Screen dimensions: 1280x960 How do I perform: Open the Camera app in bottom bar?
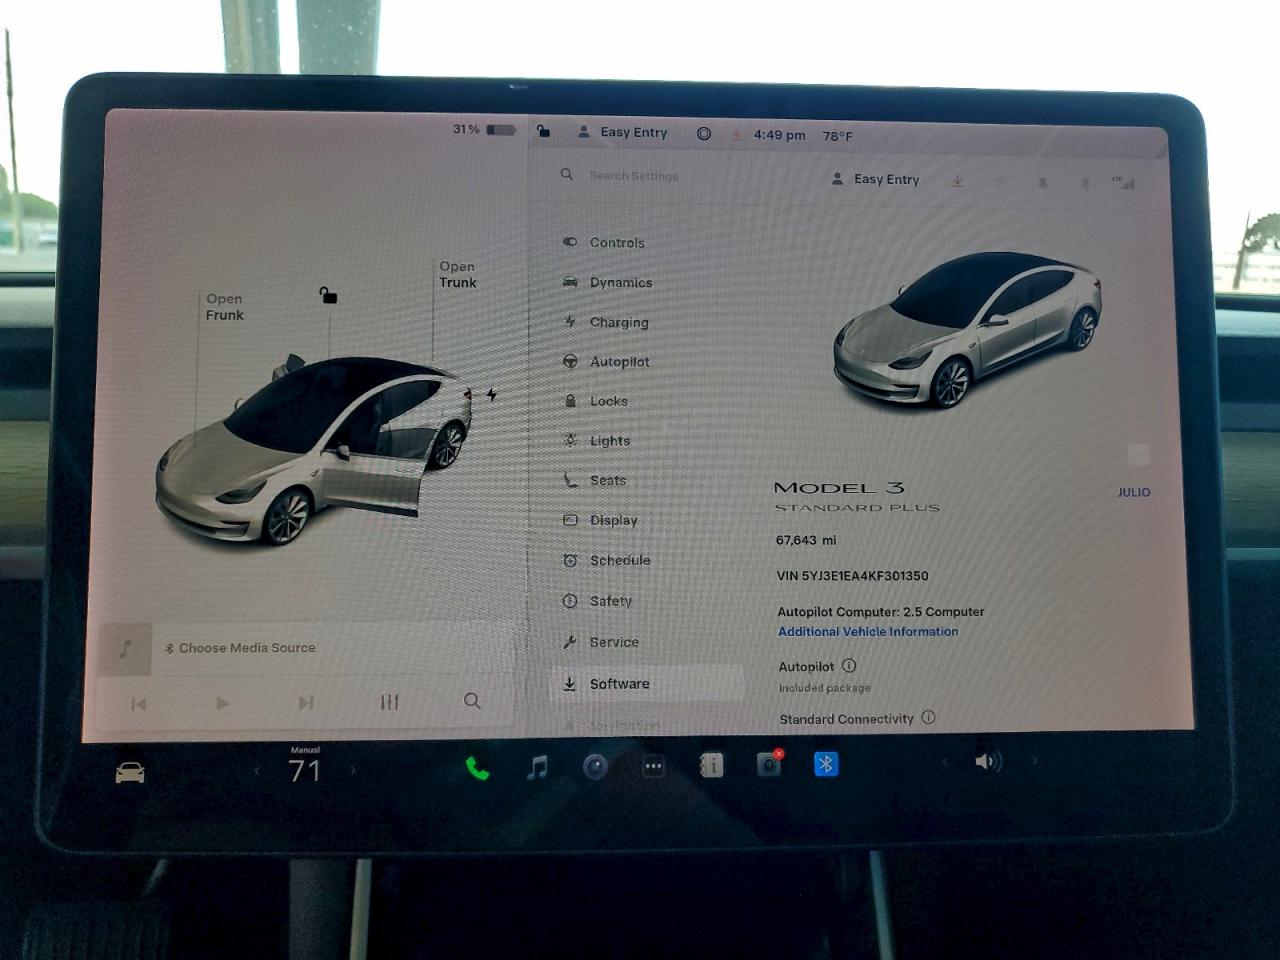coord(595,767)
